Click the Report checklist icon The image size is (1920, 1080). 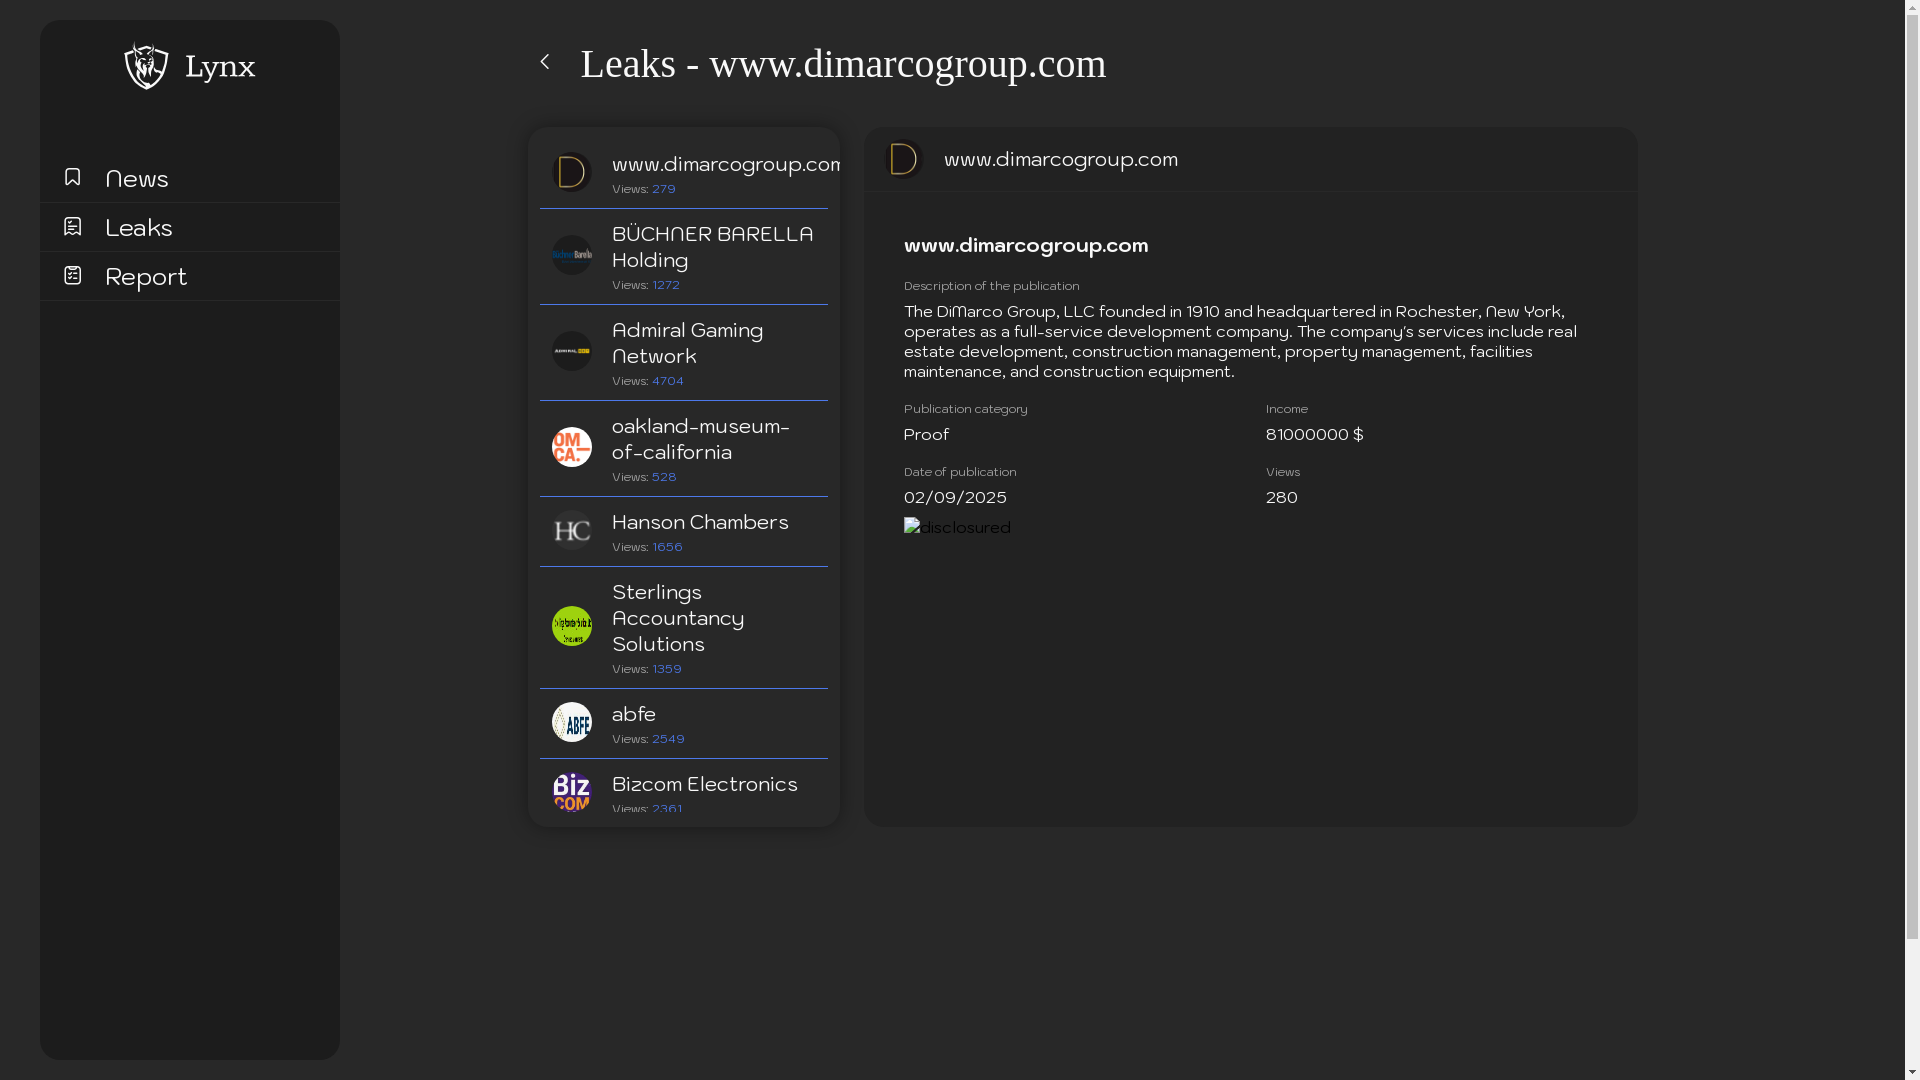click(x=72, y=275)
